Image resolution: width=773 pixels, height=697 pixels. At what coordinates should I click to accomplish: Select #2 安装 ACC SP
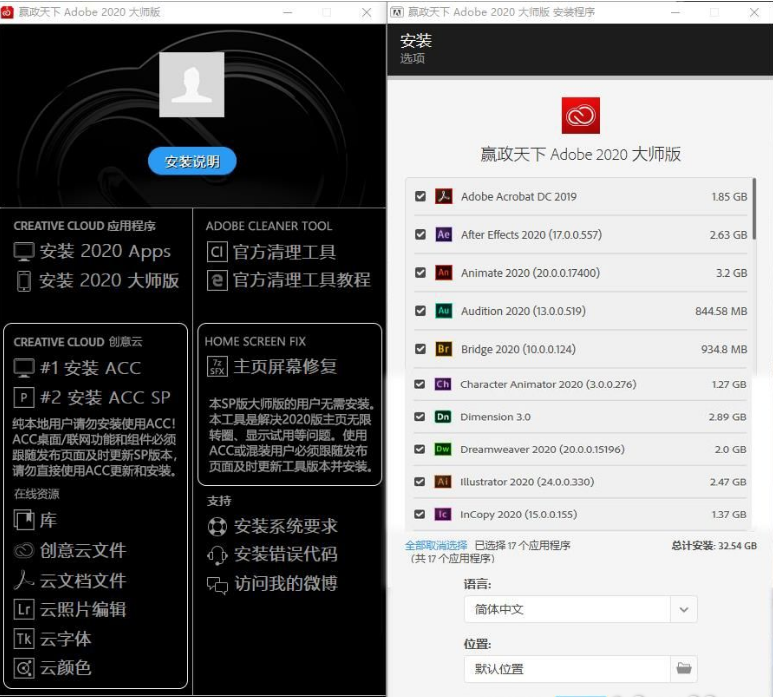click(x=105, y=397)
